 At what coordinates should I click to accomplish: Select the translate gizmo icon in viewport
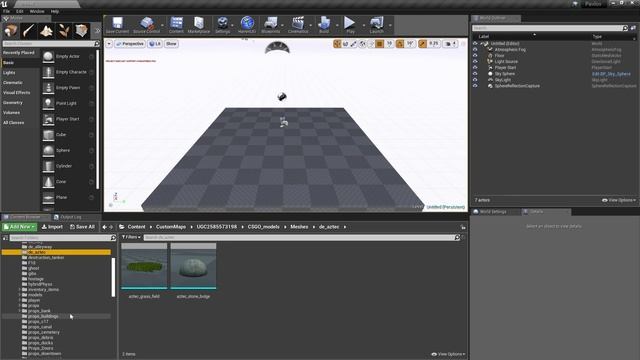337,44
